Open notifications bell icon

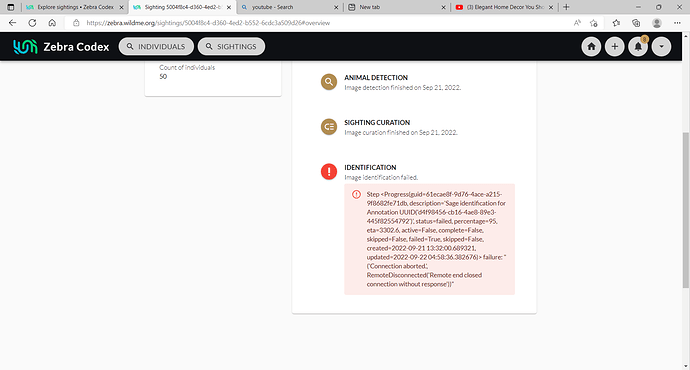pyautogui.click(x=638, y=47)
